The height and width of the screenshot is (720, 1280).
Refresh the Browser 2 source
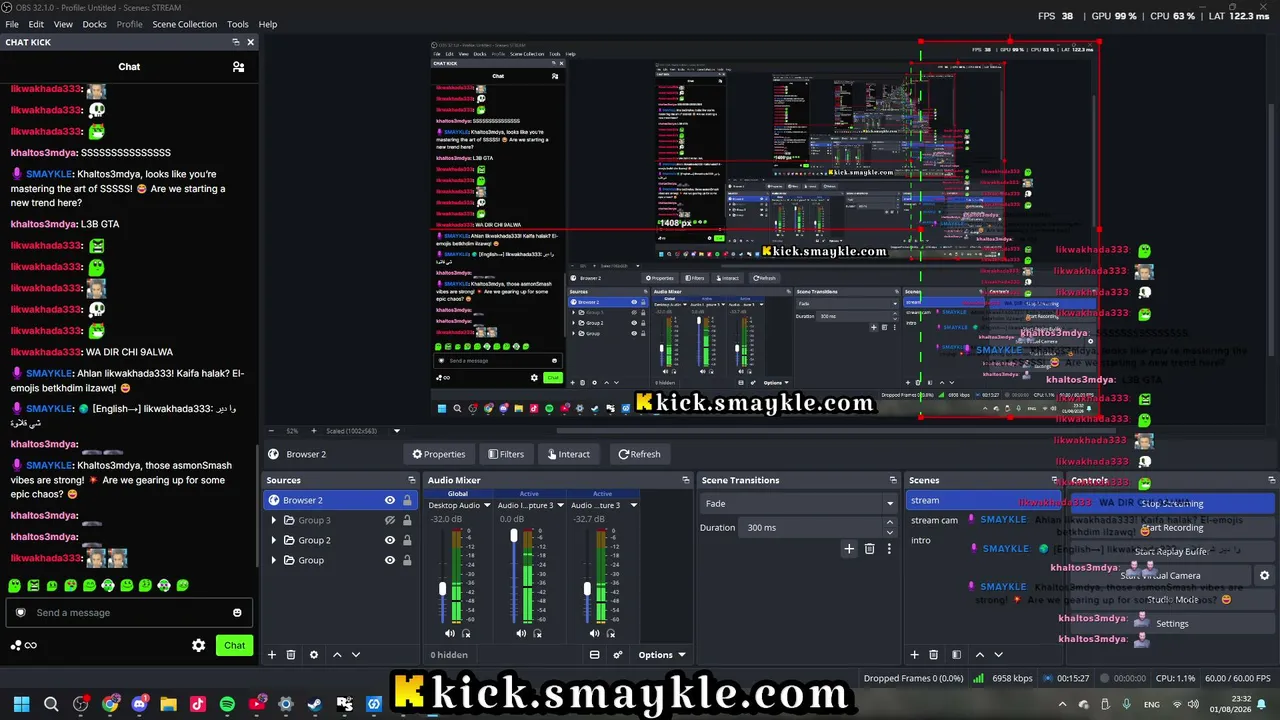(x=639, y=454)
